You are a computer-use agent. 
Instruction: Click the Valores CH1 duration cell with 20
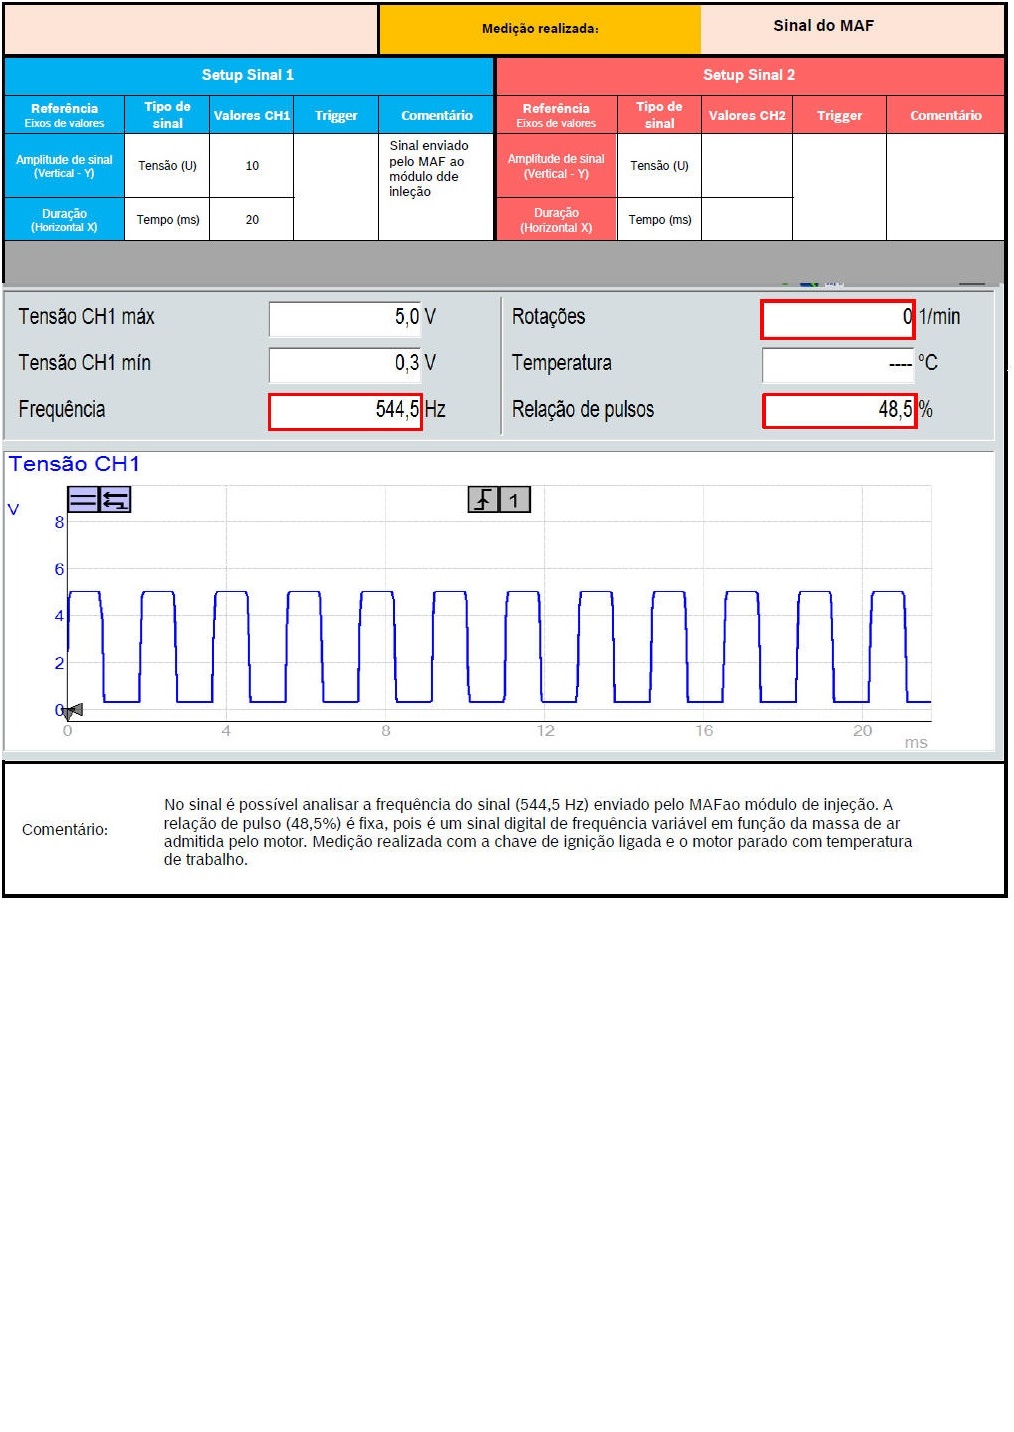[x=252, y=220]
